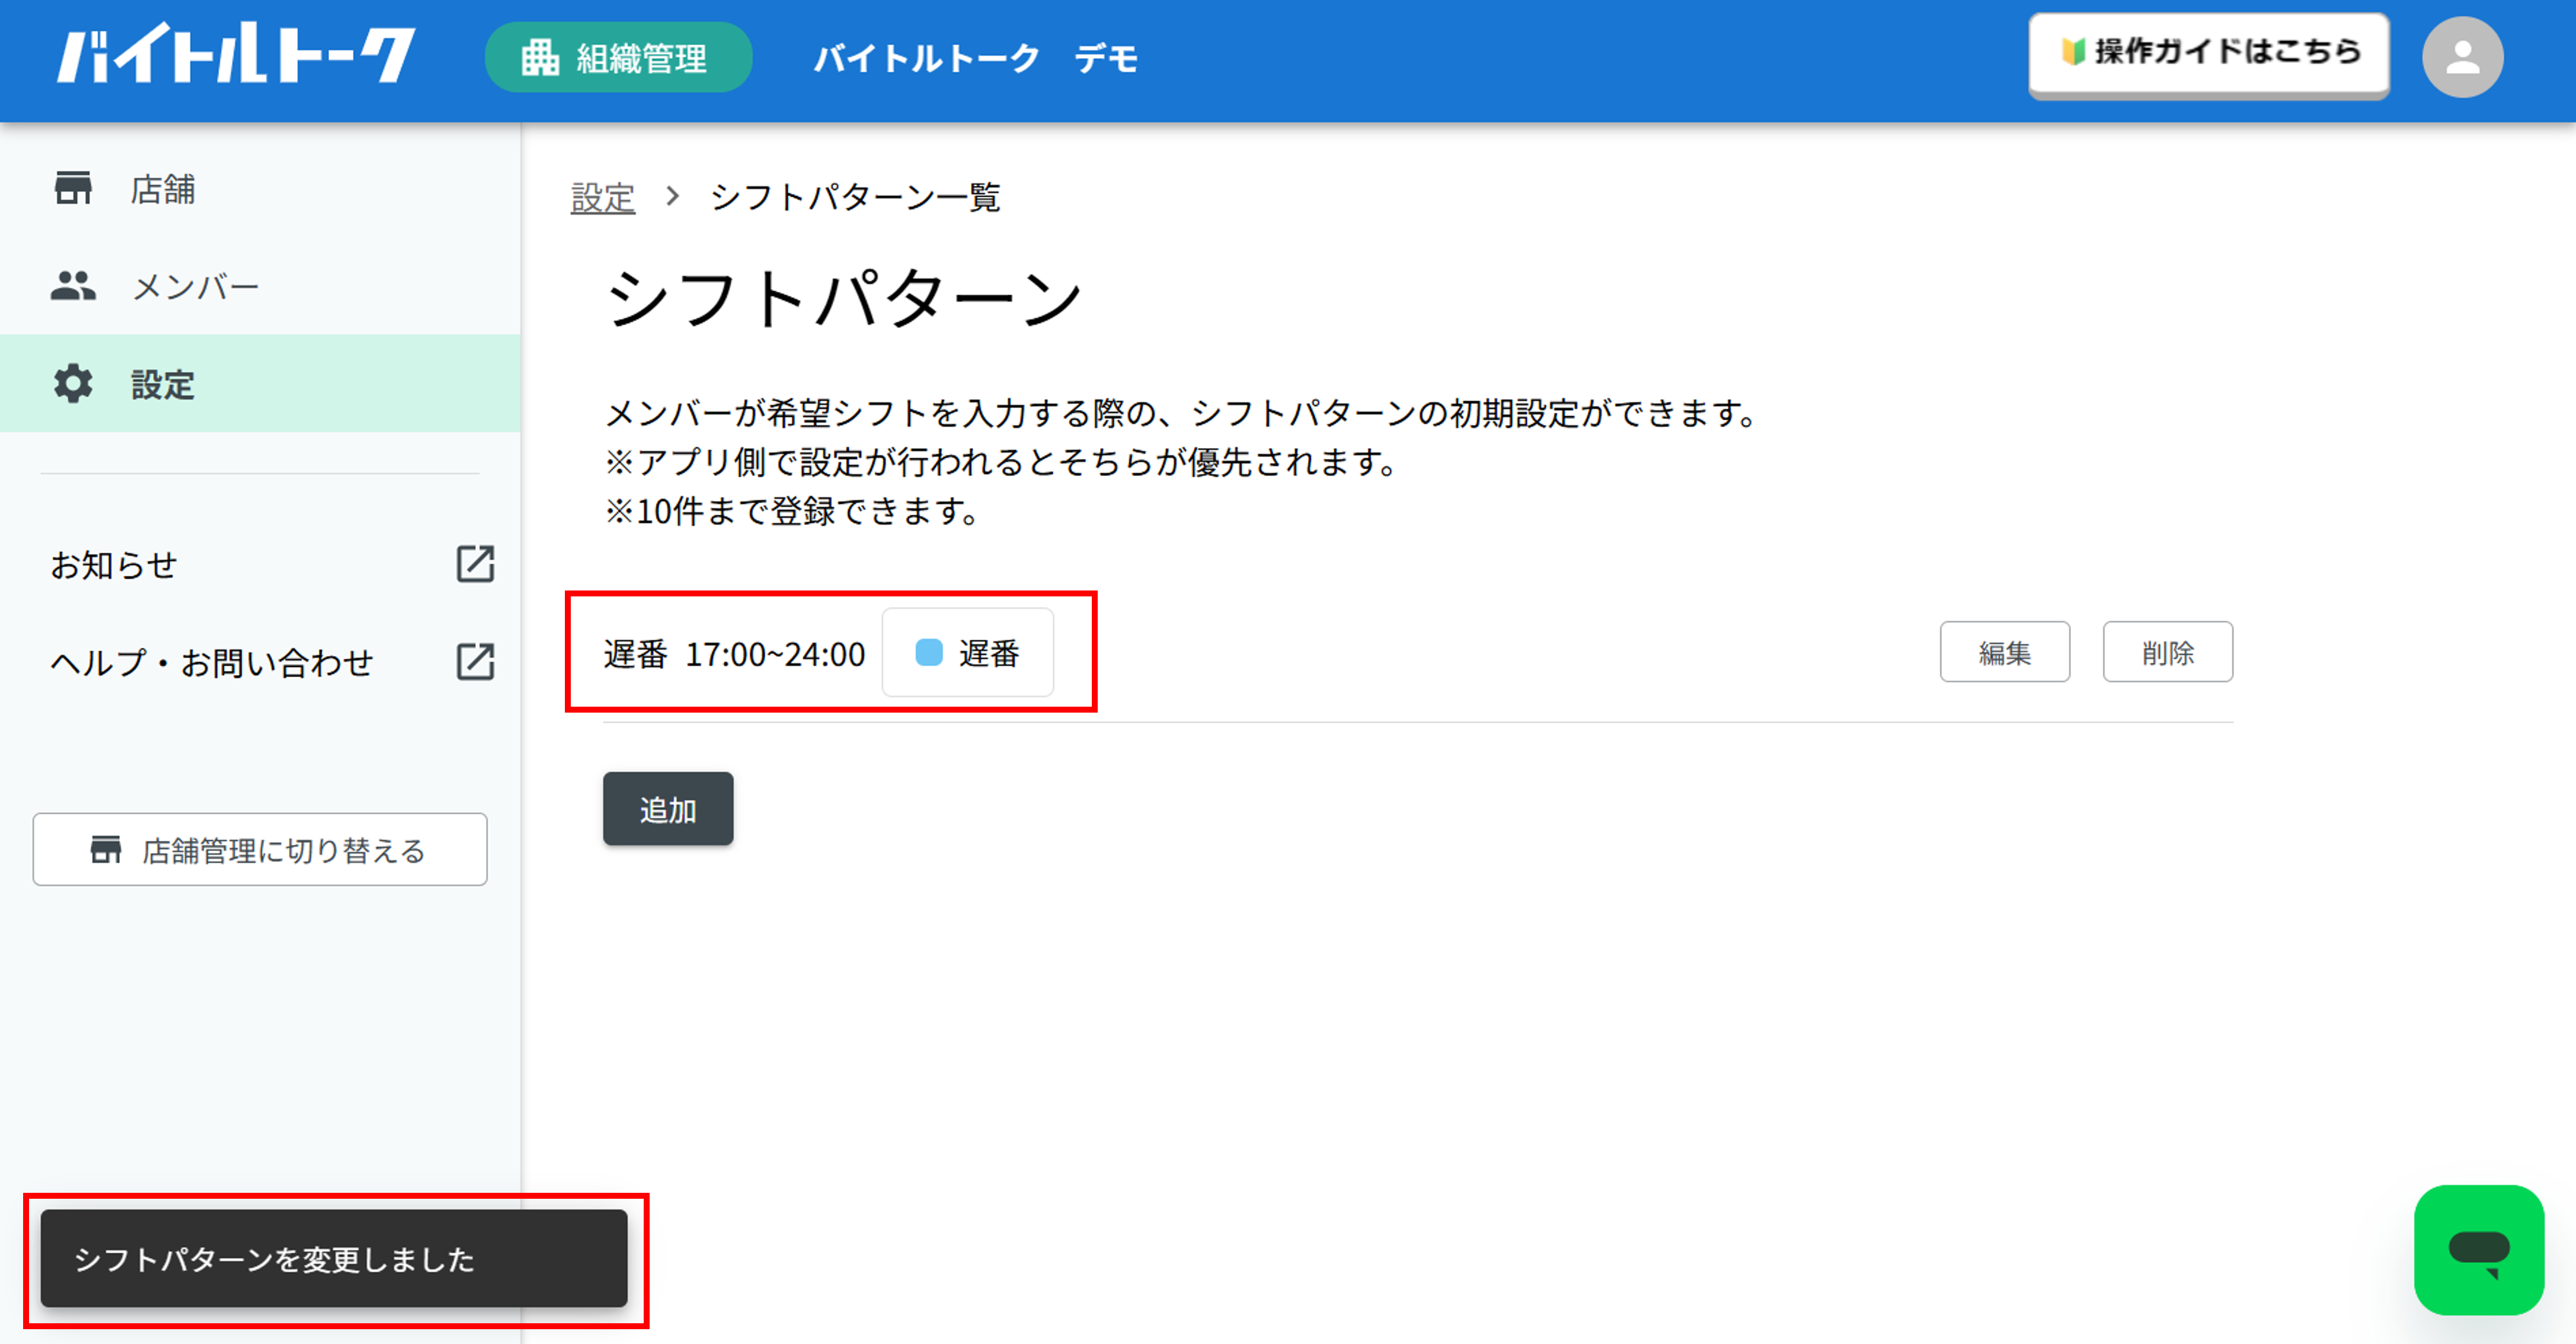Edit the 遅番 shift pattern with 編集
This screenshot has width=2576, height=1344.
pos(2004,652)
